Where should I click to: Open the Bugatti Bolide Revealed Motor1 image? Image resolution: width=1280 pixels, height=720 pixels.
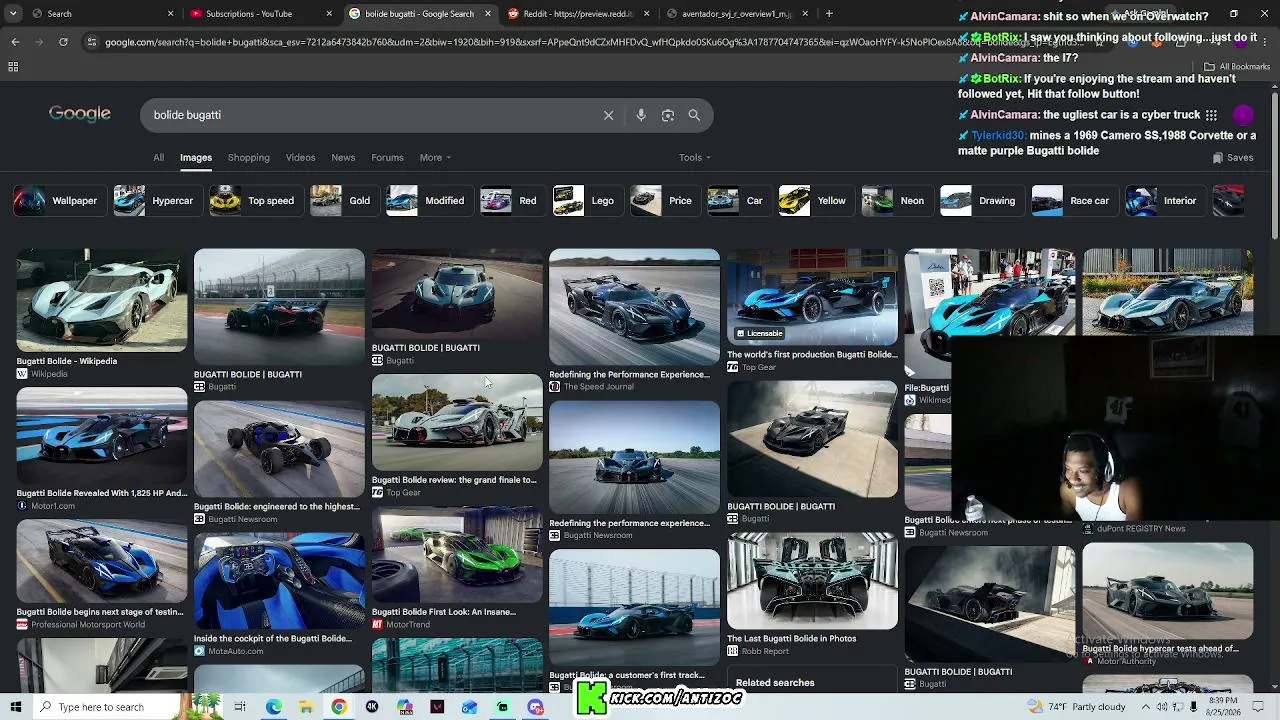(101, 436)
